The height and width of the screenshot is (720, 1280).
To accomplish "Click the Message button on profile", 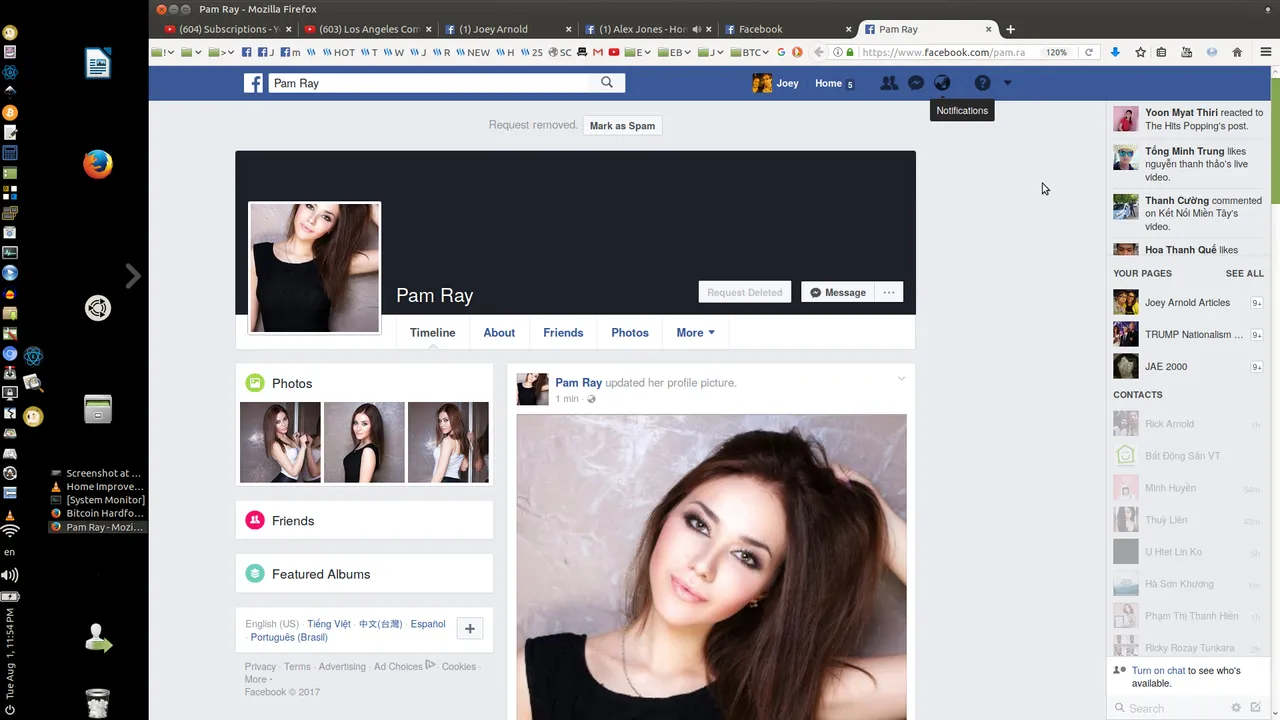I will [837, 292].
